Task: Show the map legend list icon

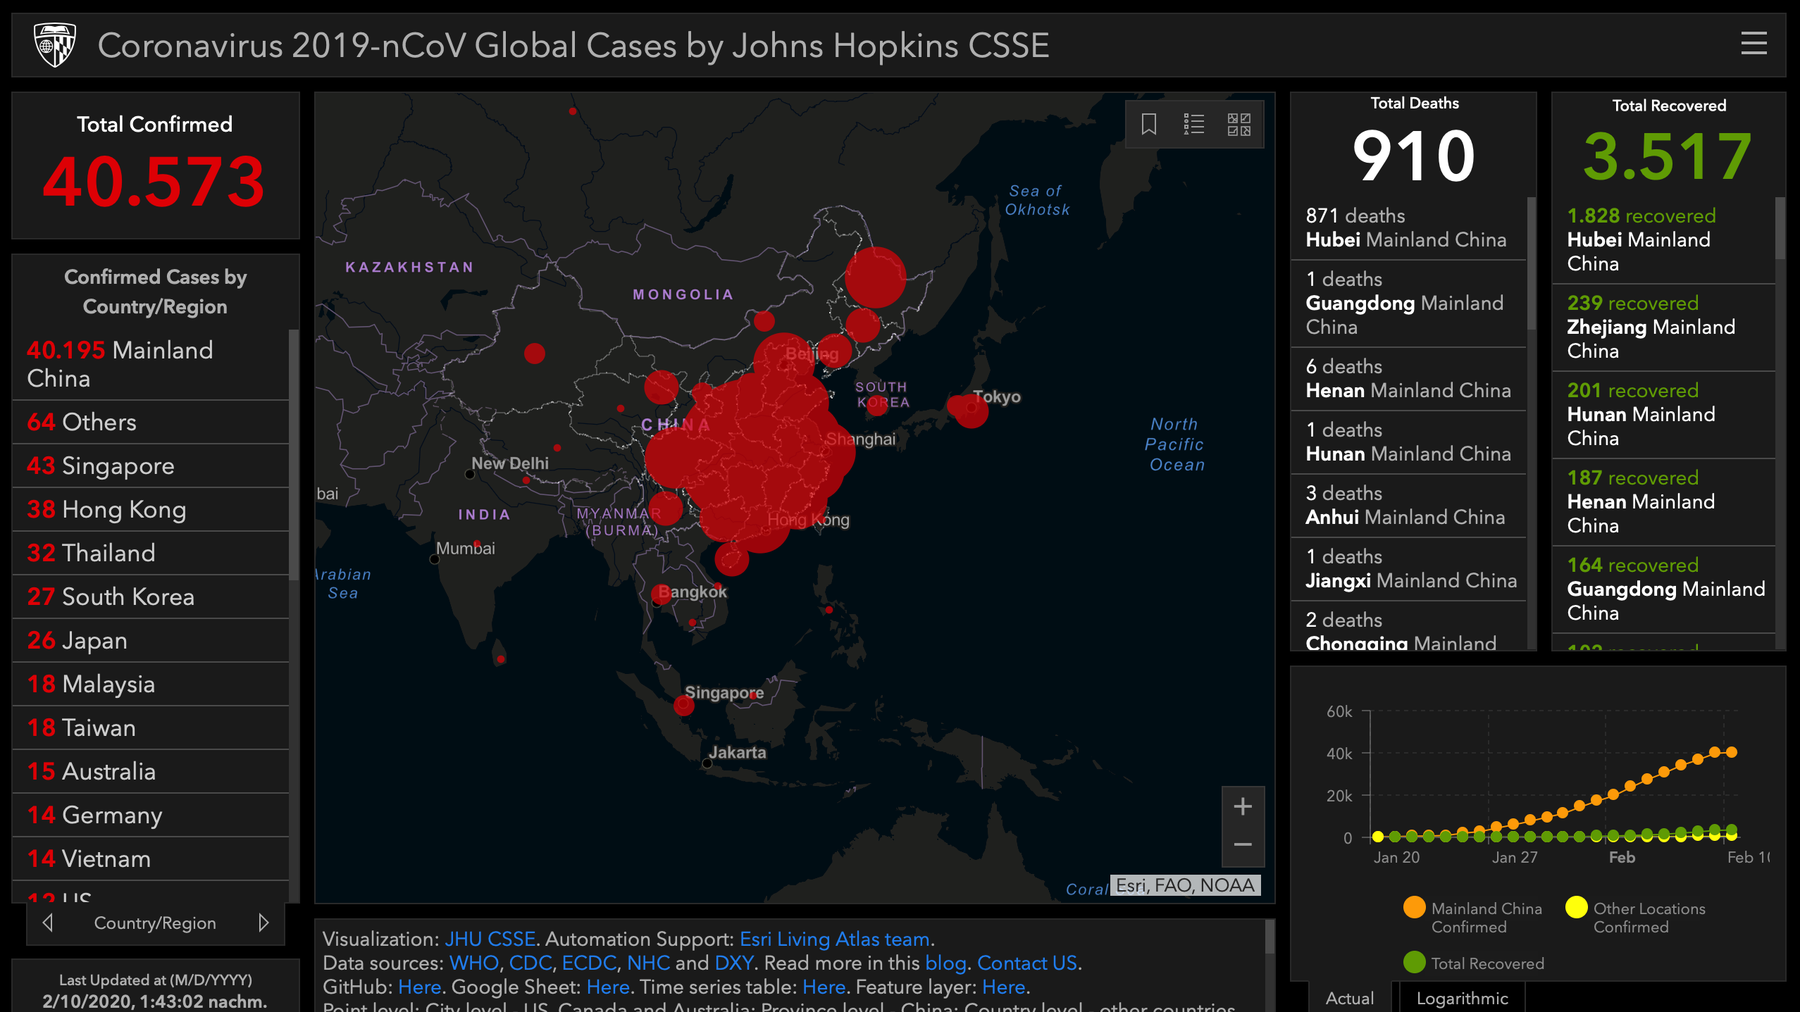Action: tap(1194, 124)
